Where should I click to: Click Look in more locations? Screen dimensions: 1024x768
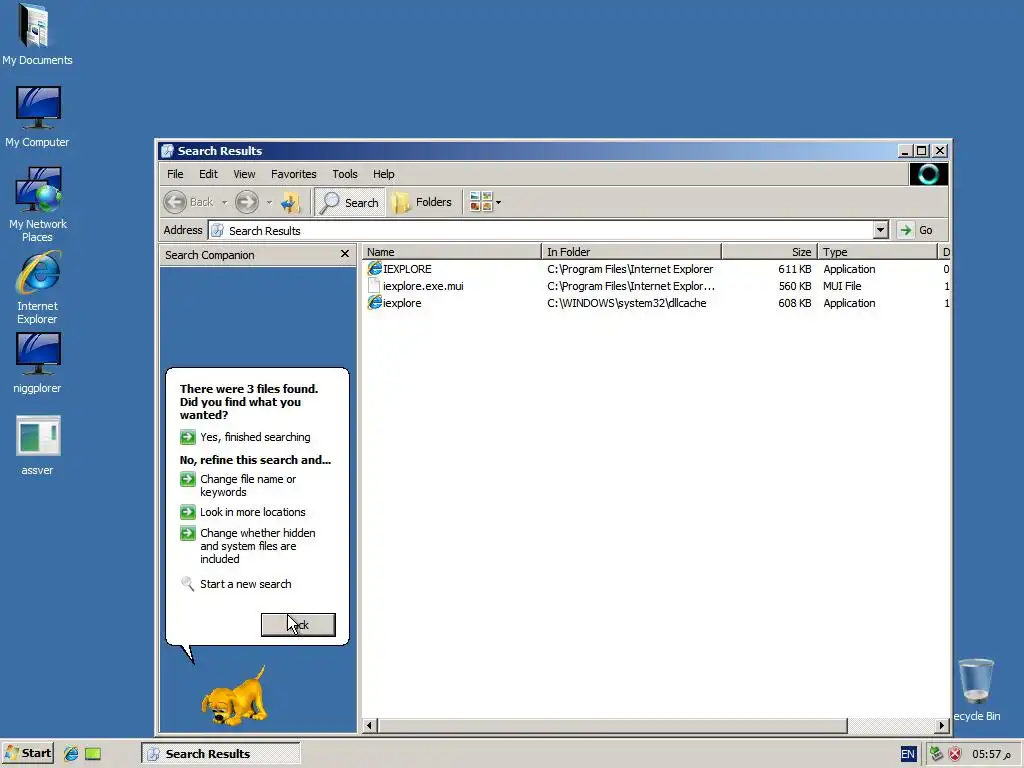pyautogui.click(x=243, y=512)
